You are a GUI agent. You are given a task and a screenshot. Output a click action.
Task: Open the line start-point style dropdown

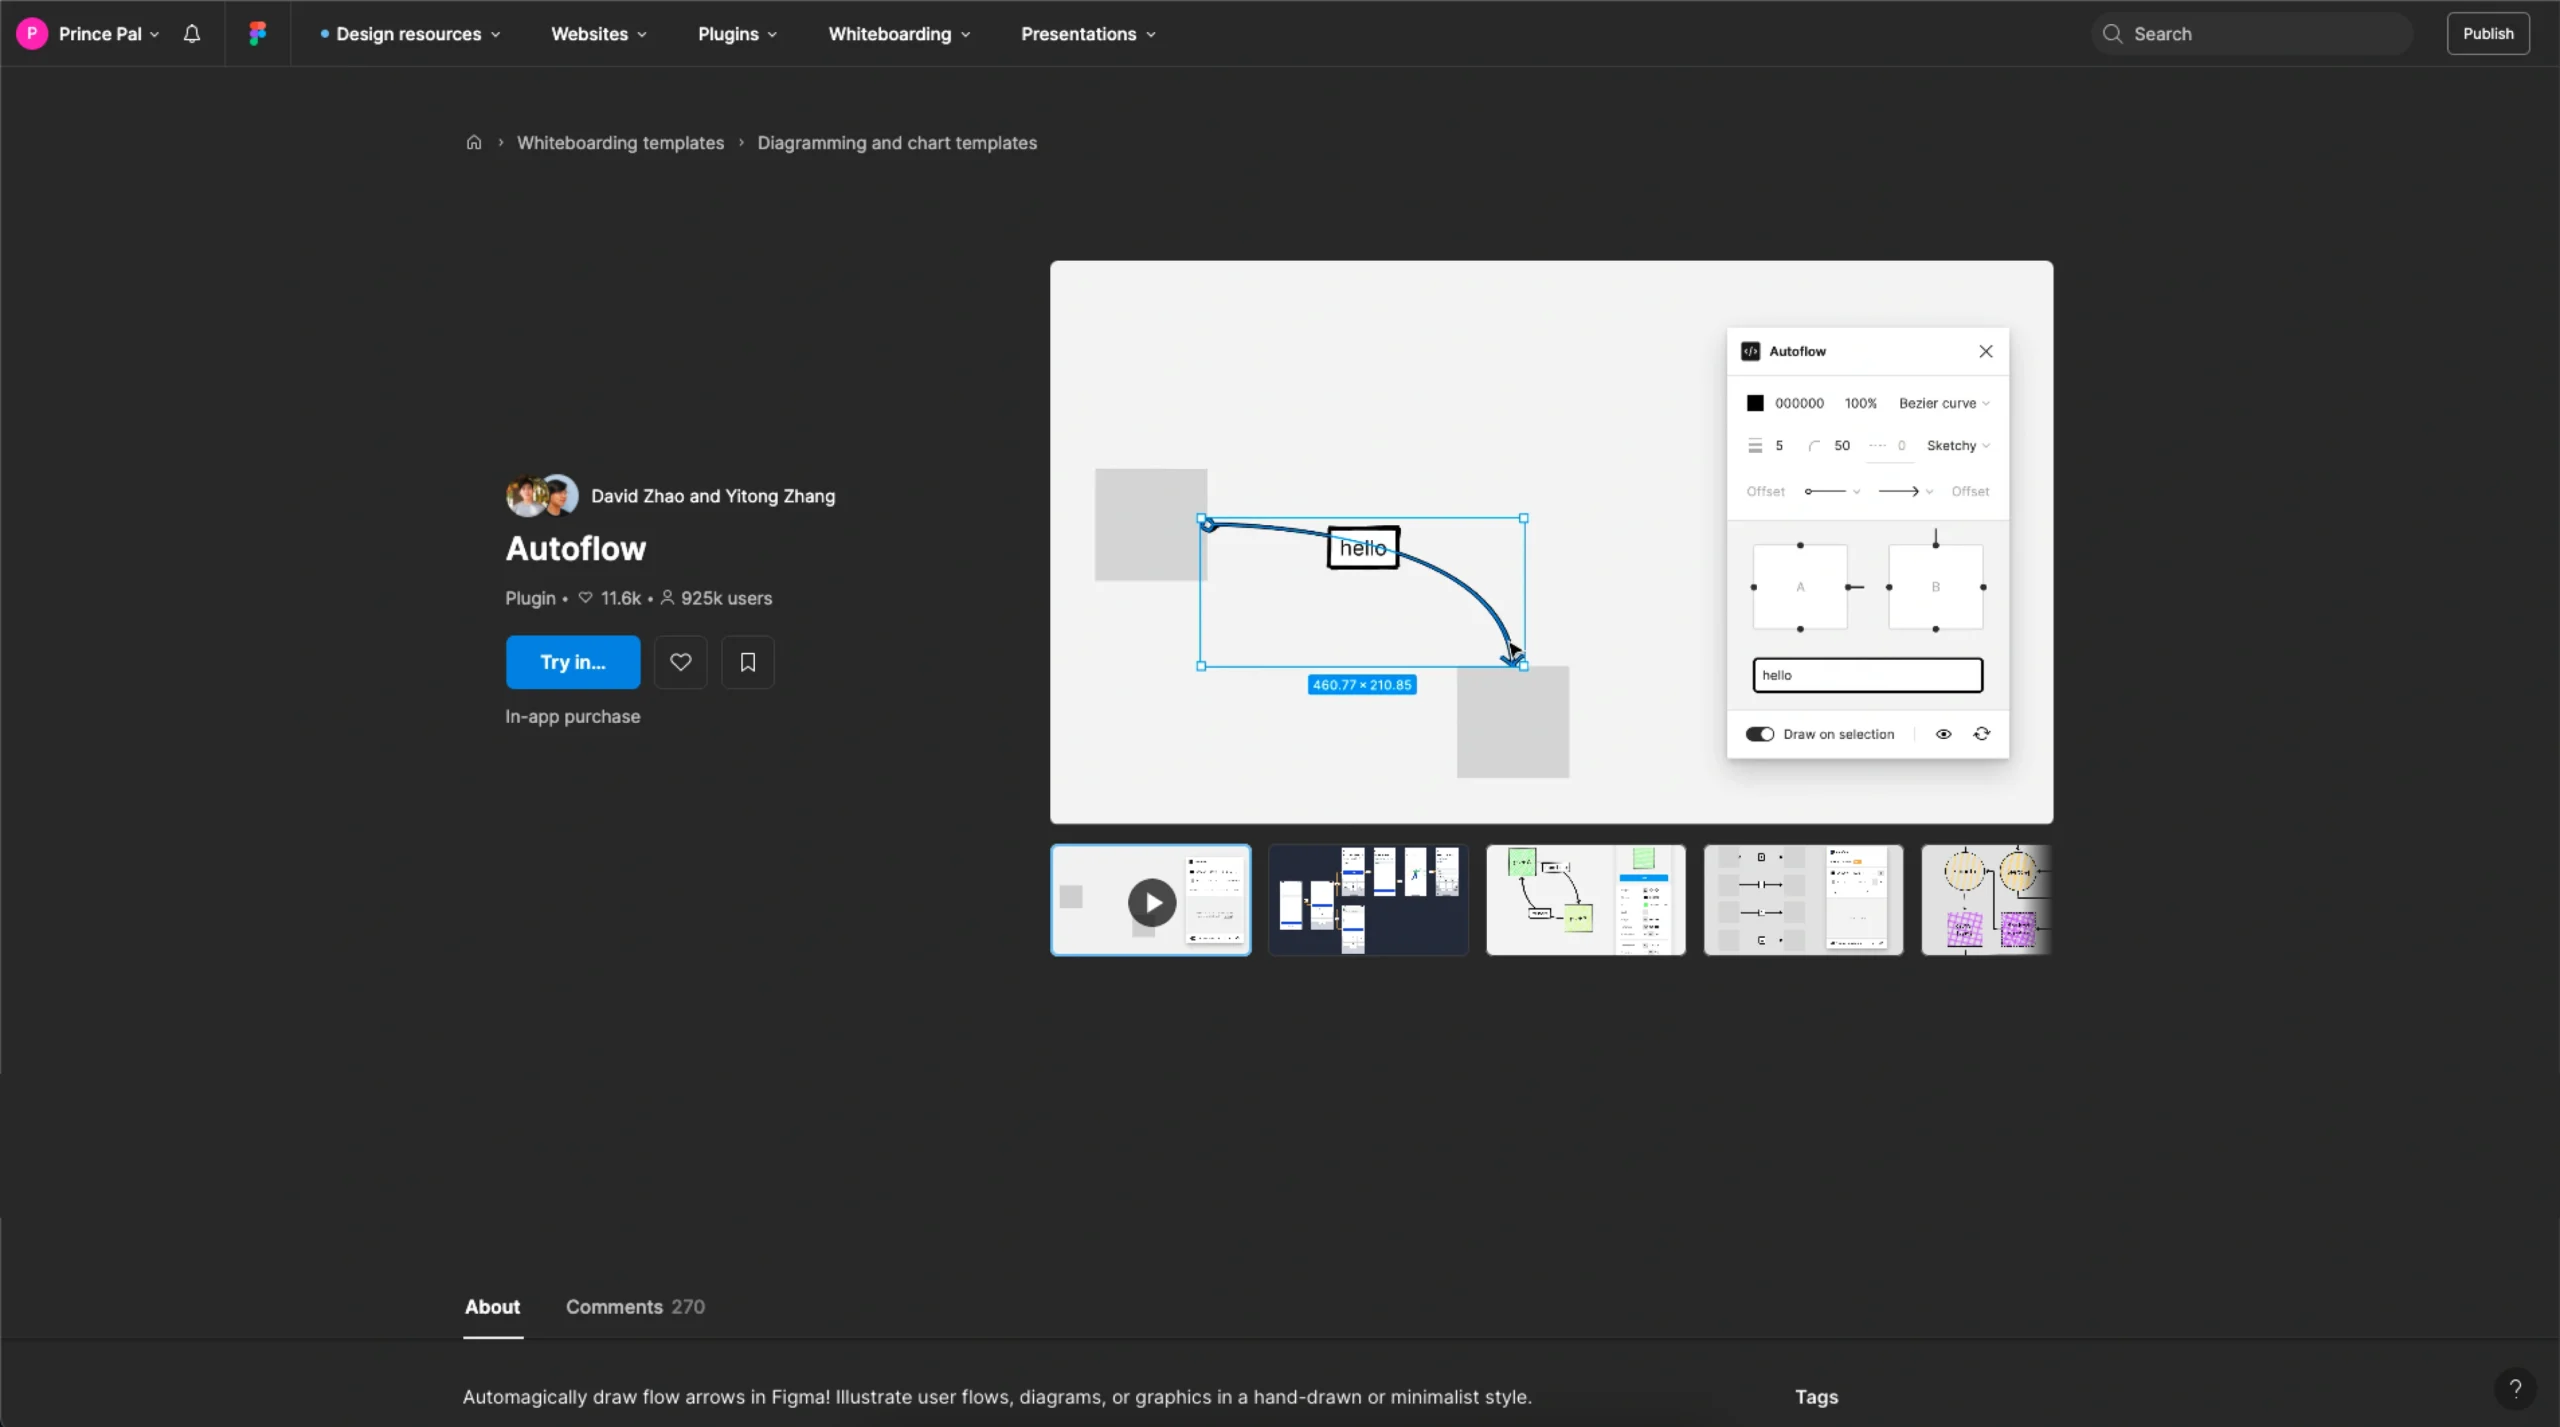tap(1832, 491)
